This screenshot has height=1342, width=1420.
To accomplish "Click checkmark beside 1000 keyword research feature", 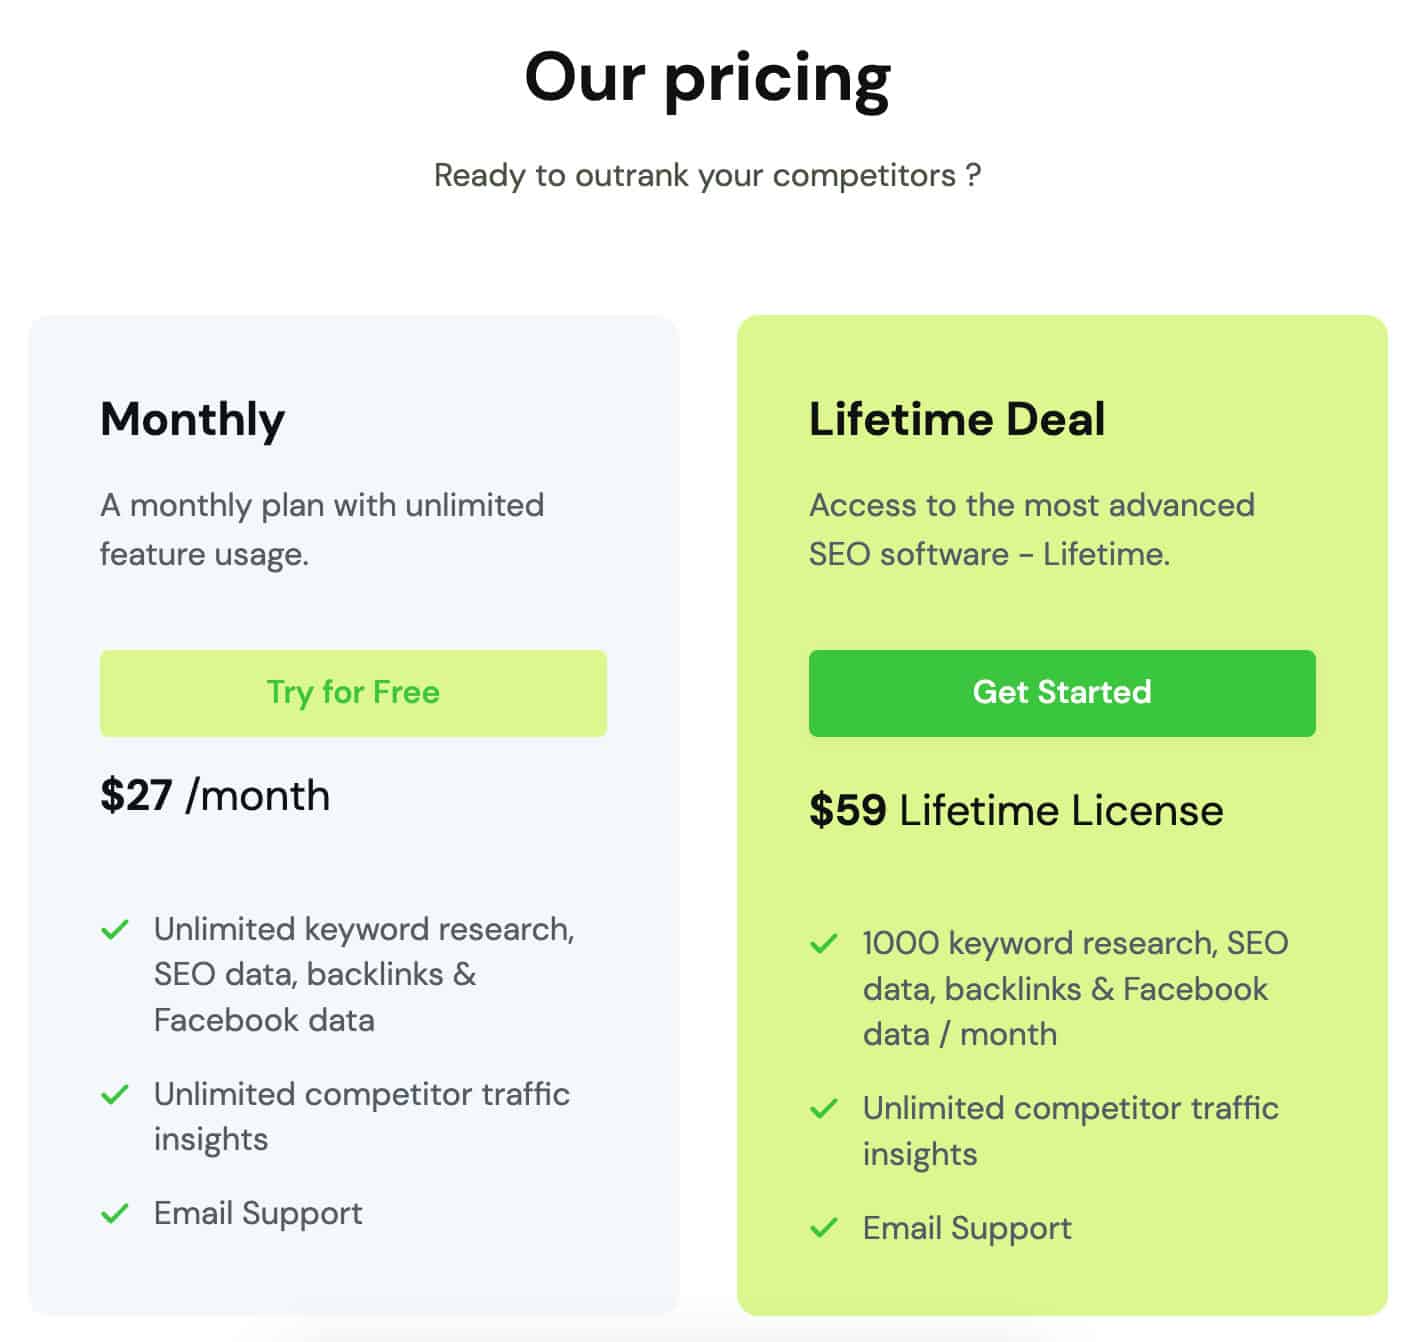I will [823, 944].
